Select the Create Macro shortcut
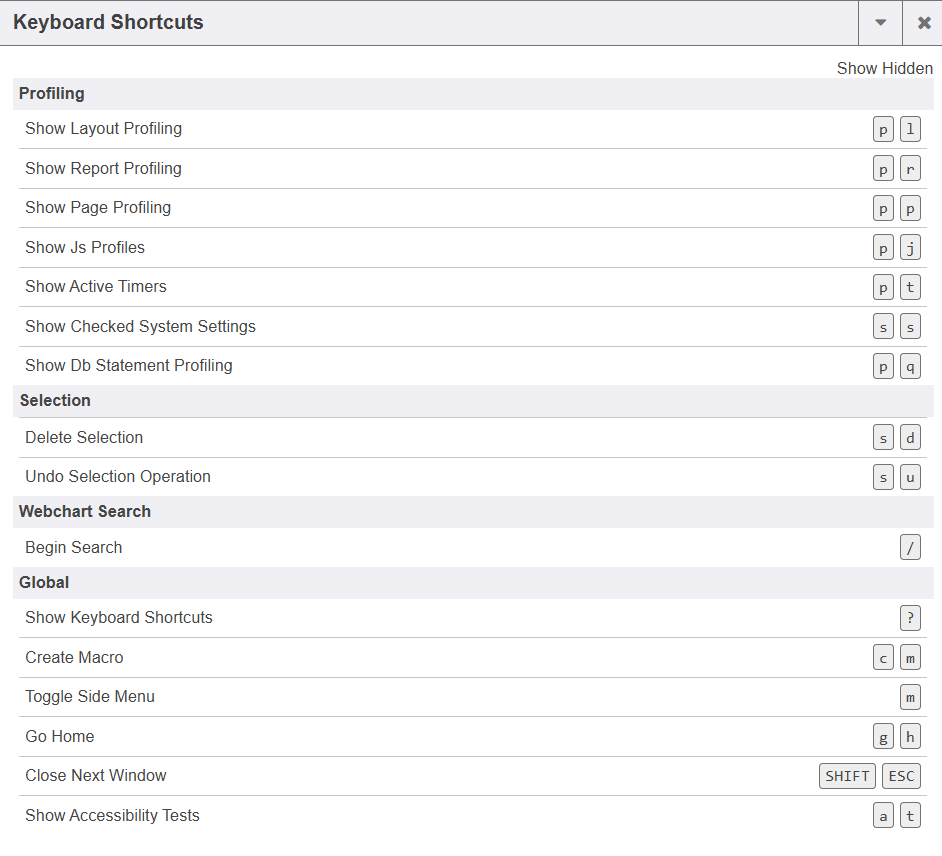The image size is (942, 856). (75, 658)
